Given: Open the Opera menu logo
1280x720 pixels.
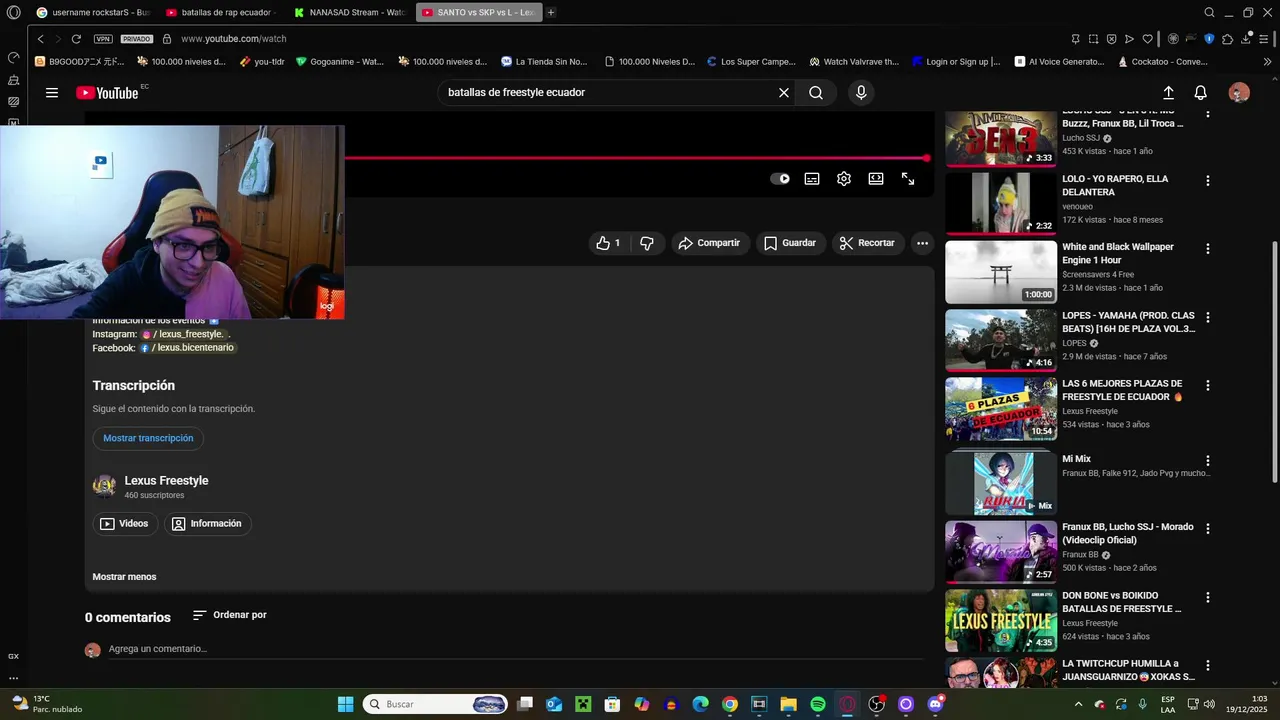Looking at the screenshot, I should 13,12.
